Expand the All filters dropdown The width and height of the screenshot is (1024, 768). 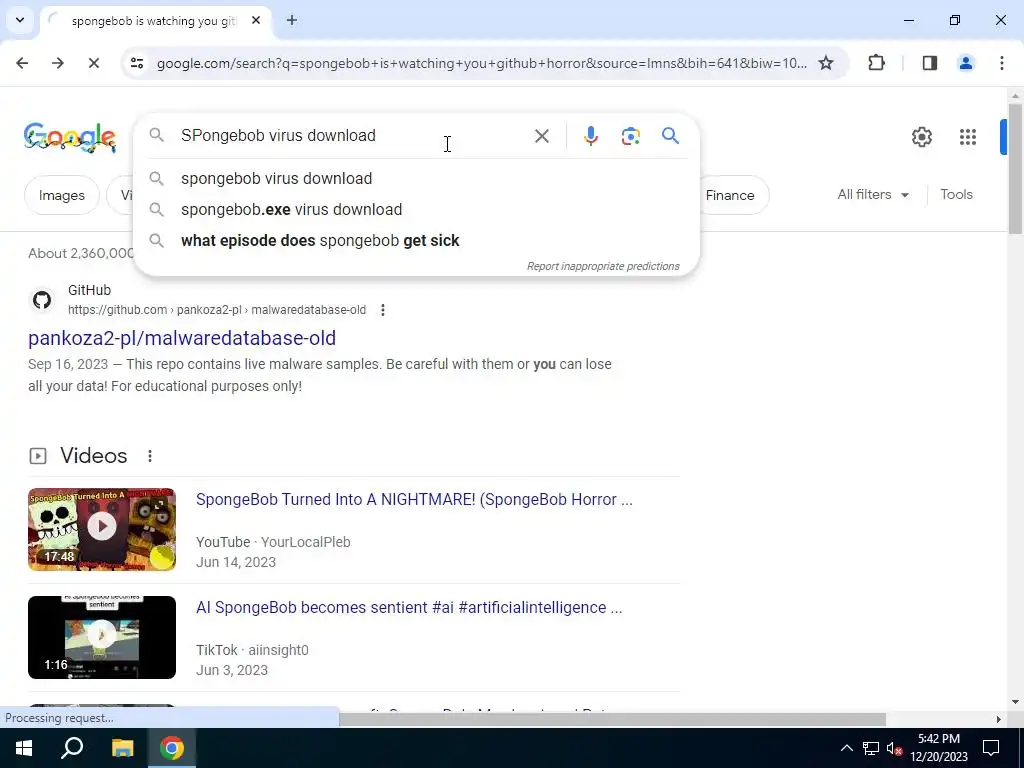click(x=873, y=195)
